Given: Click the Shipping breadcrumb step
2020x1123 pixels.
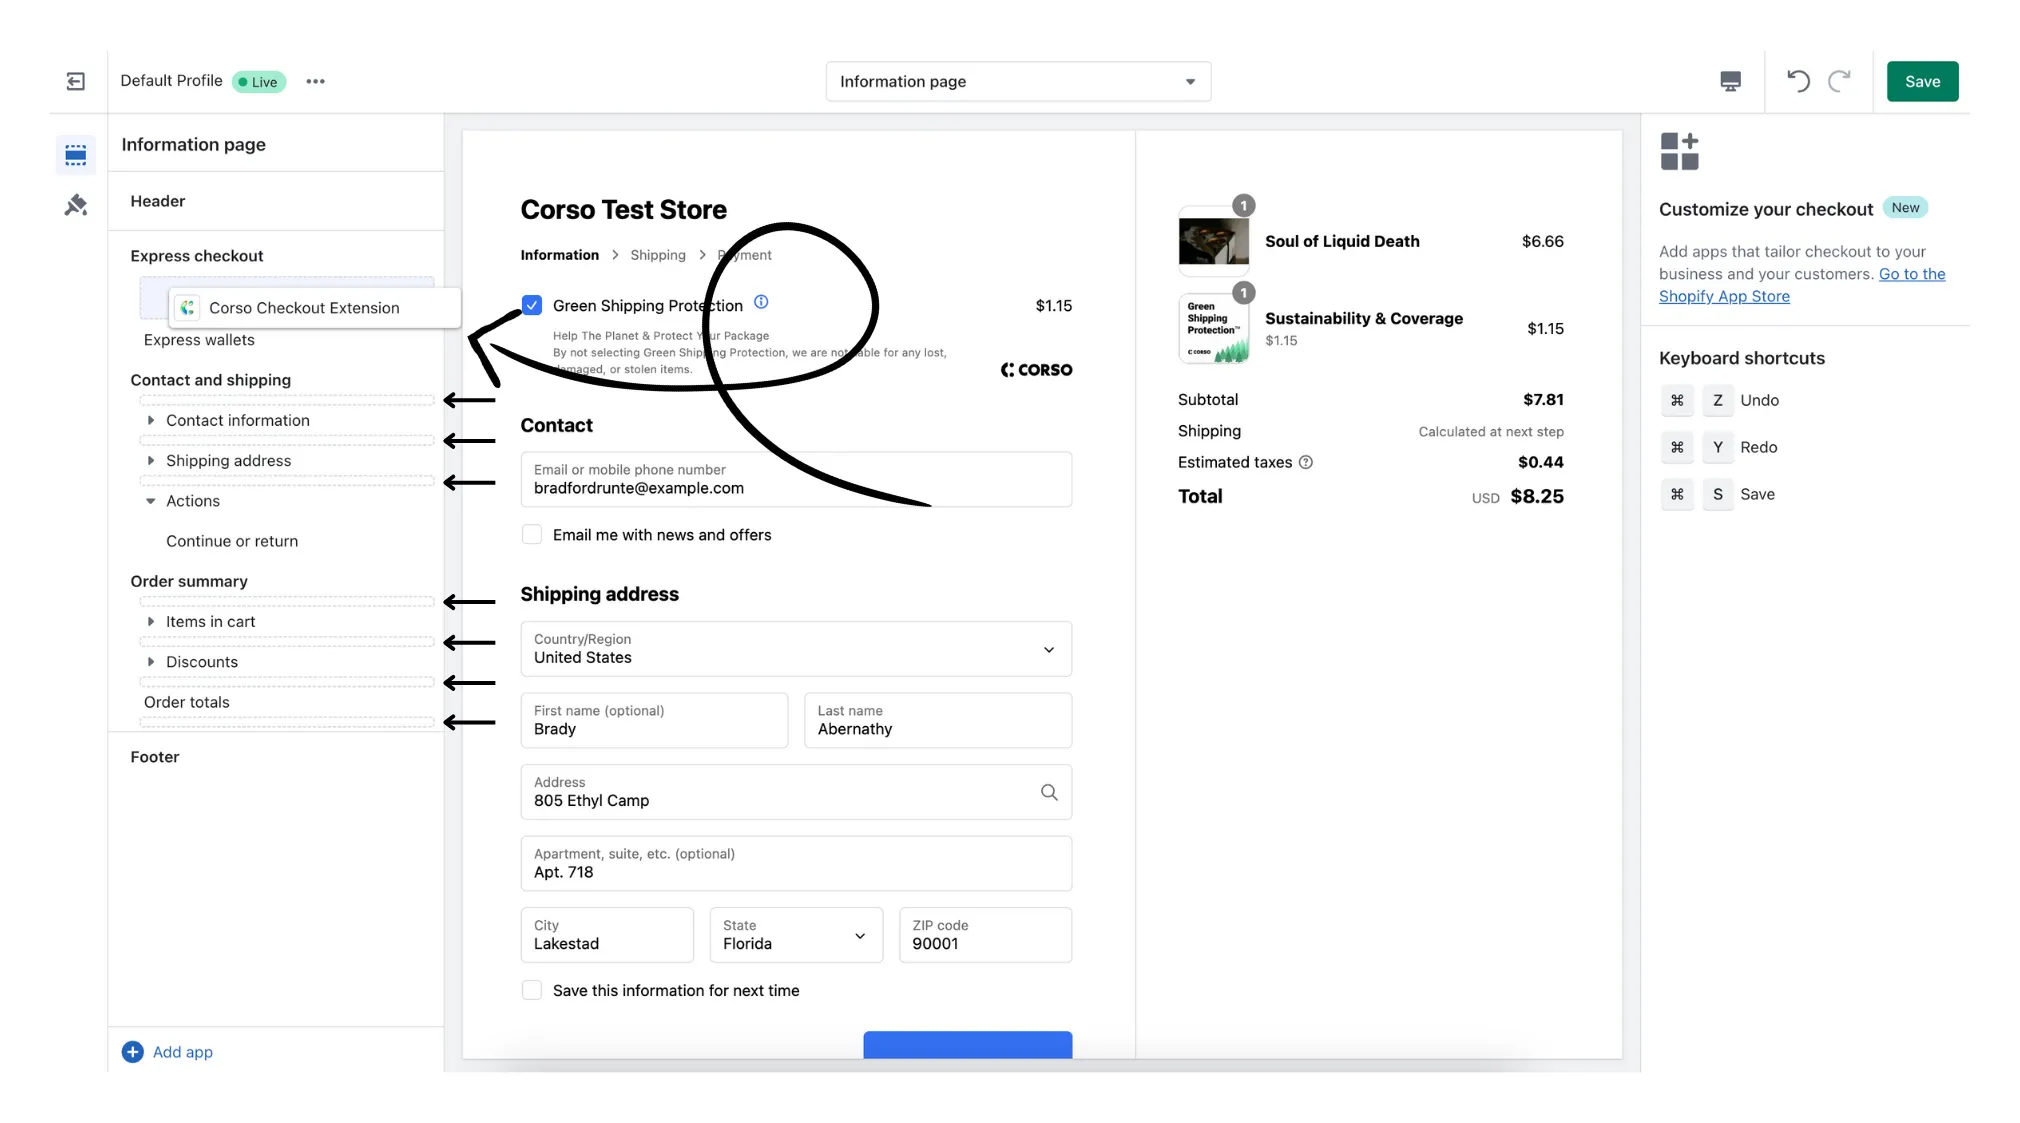Looking at the screenshot, I should click(658, 255).
